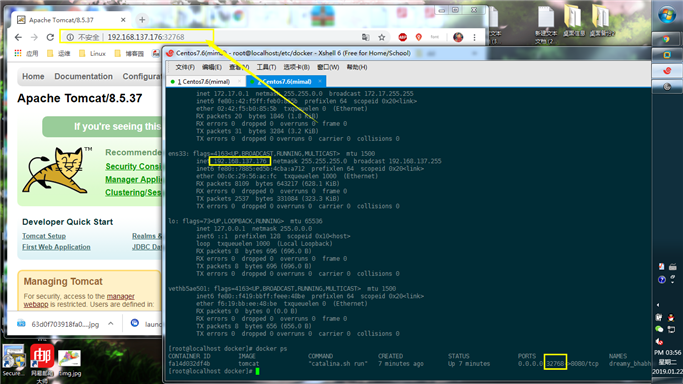683x384 pixels.
Task: Click the '7 minutes ago' created value
Action: tap(401, 364)
